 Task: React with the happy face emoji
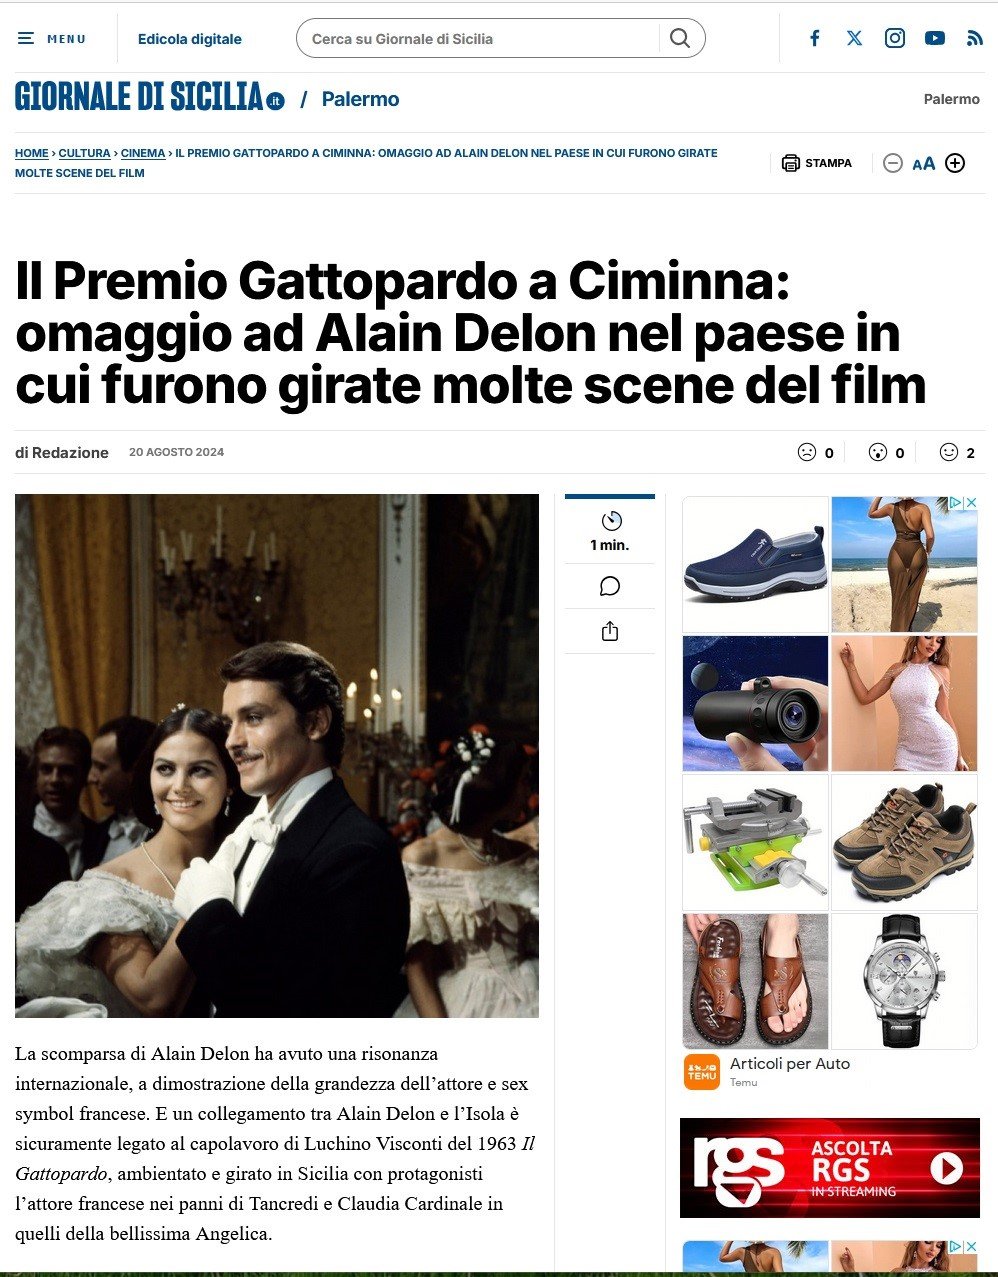(x=949, y=452)
